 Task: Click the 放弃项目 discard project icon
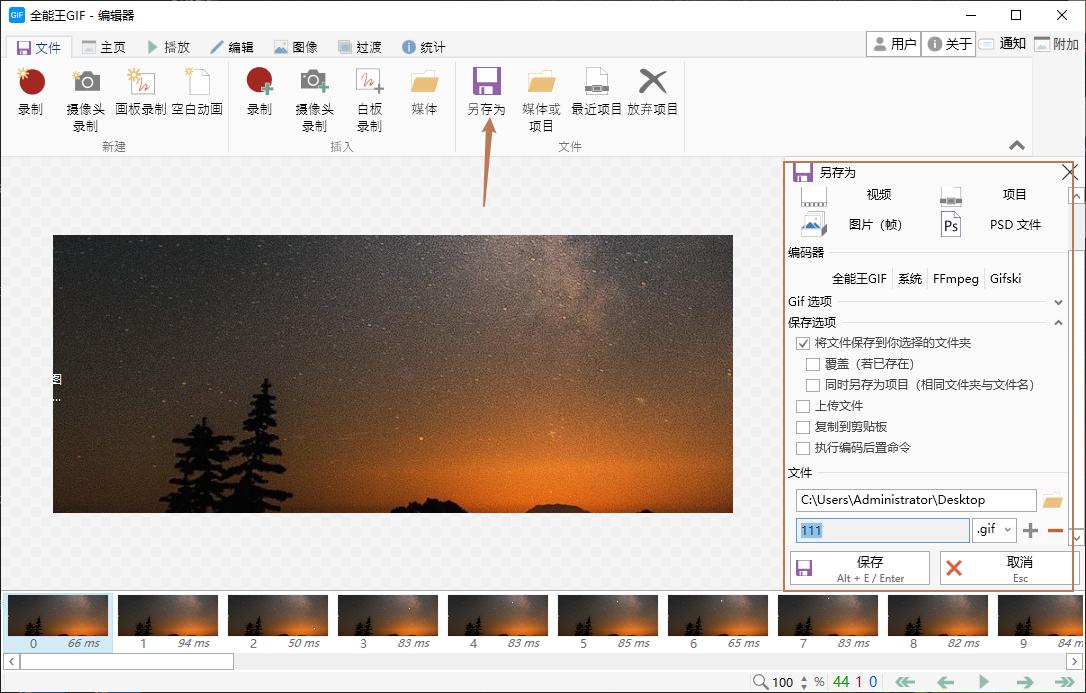[x=652, y=92]
